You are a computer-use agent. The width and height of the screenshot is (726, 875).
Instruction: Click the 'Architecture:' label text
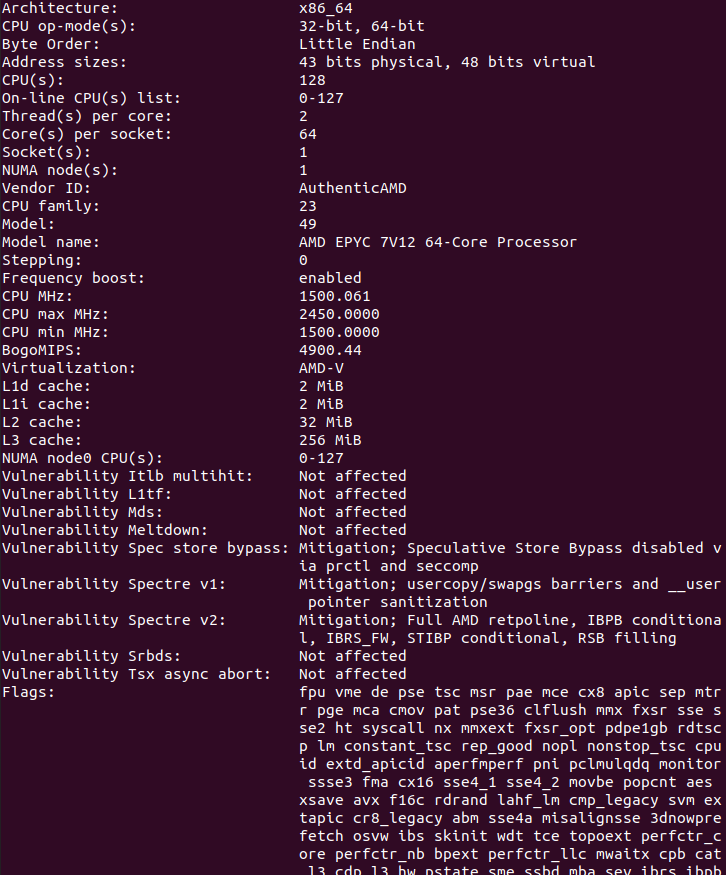(60, 8)
